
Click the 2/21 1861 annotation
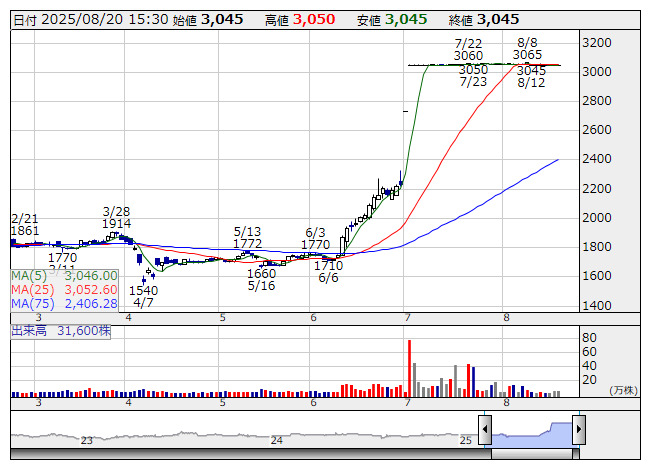tap(25, 224)
